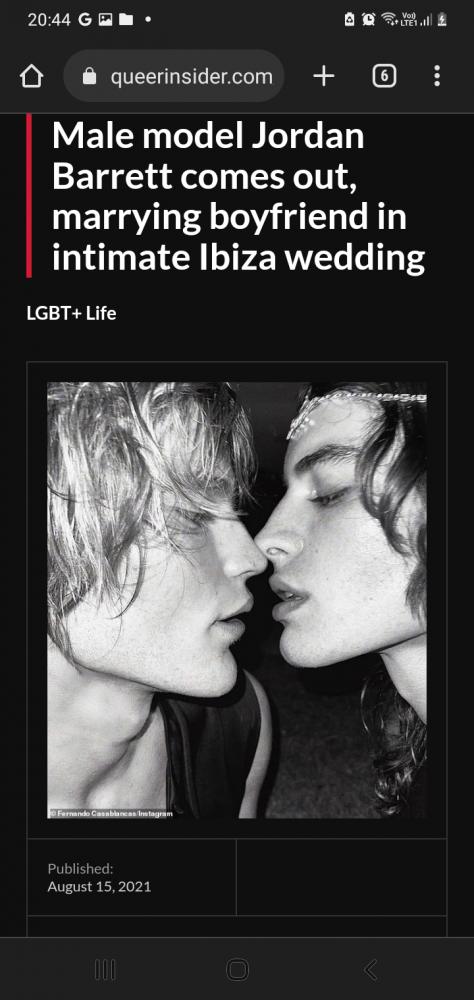Tap the Android home navigation button

237,969
